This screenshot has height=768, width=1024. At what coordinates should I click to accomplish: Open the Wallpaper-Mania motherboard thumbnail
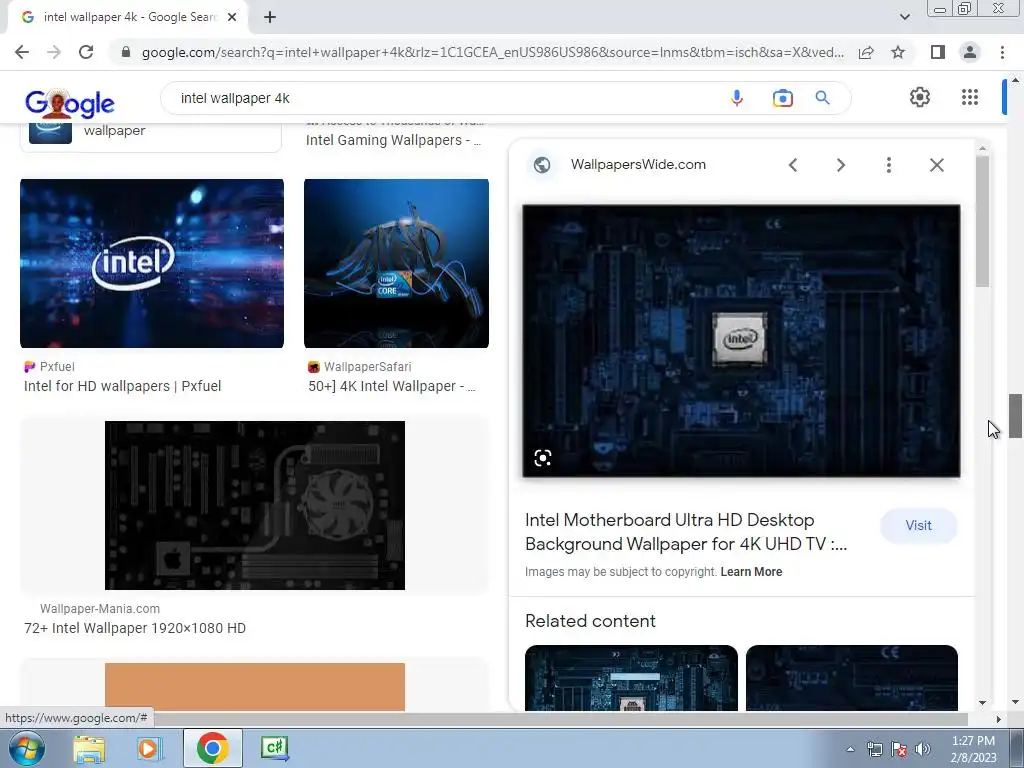pyautogui.click(x=255, y=505)
